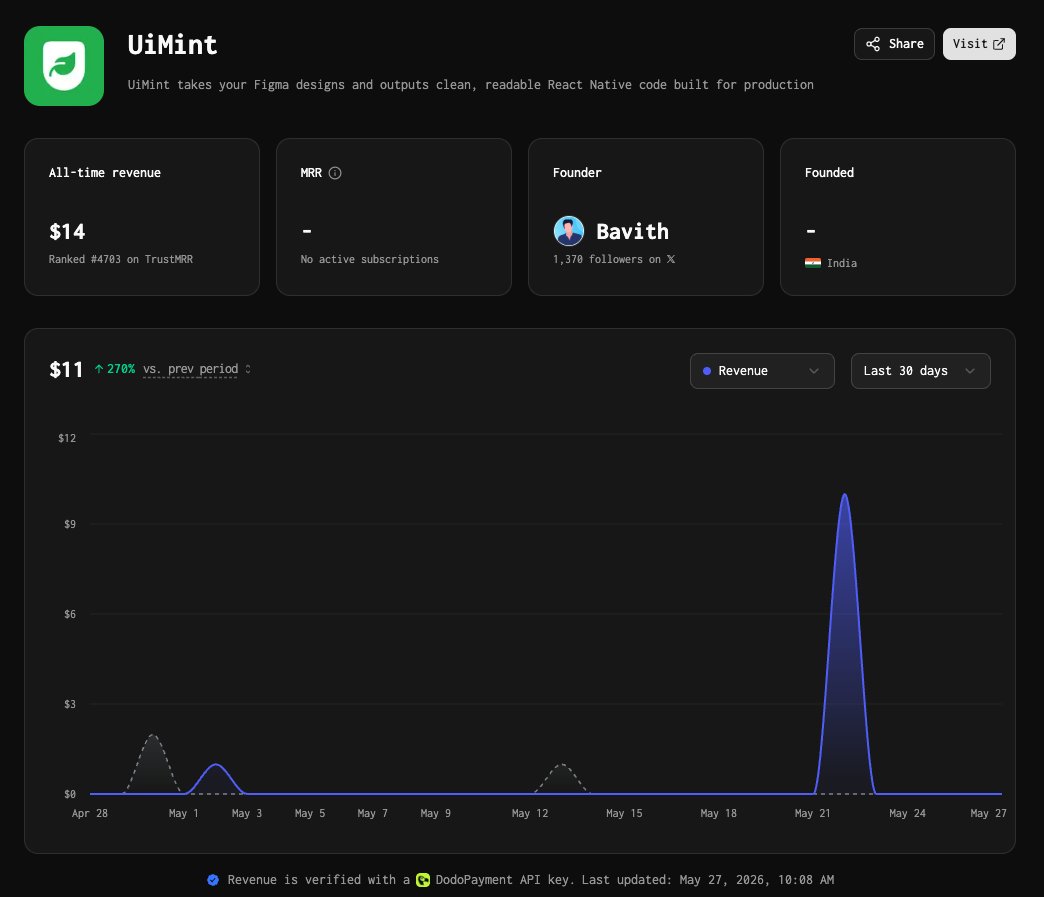Click the Share button

[x=894, y=44]
